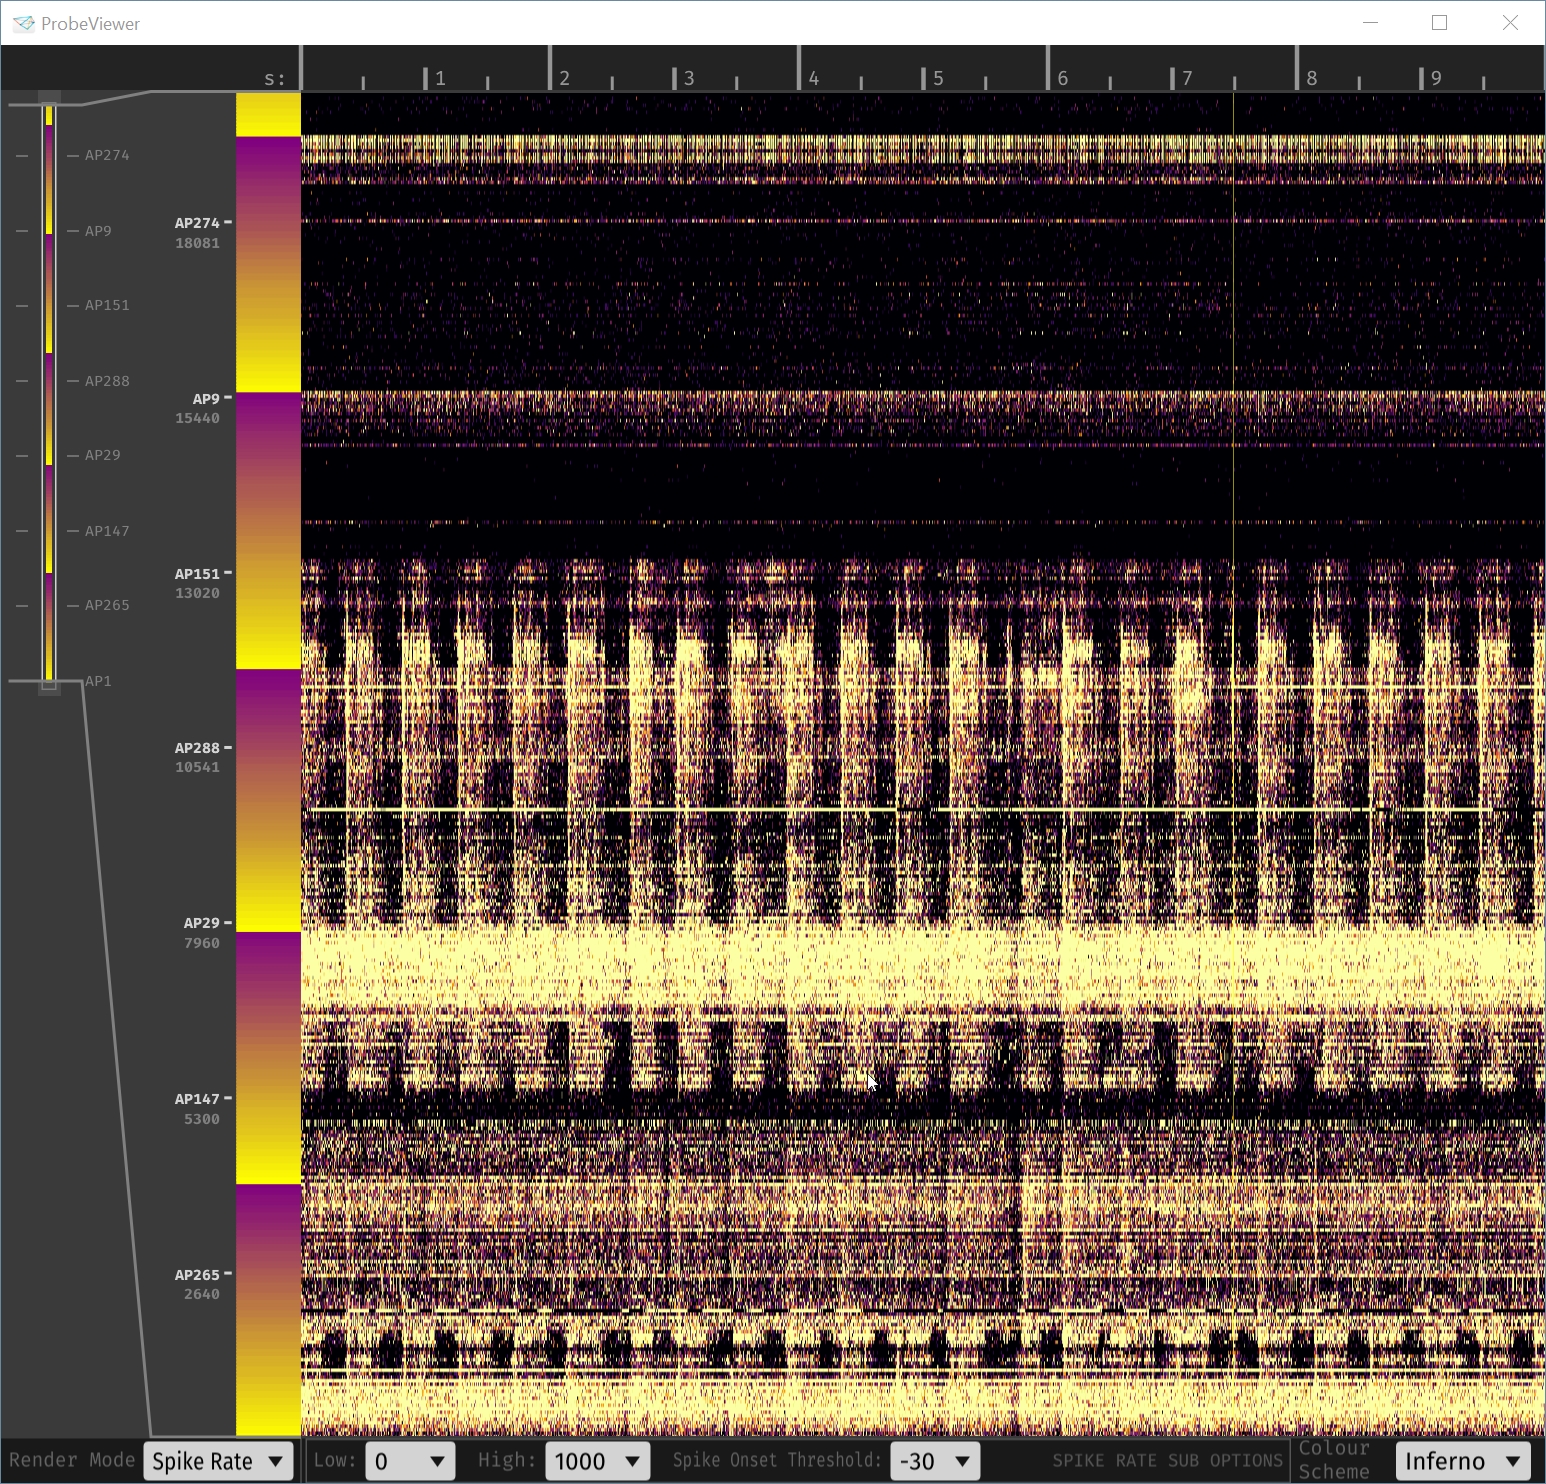Click the ProbeViewer app icon in title bar
This screenshot has width=1546, height=1484.
click(x=23, y=23)
